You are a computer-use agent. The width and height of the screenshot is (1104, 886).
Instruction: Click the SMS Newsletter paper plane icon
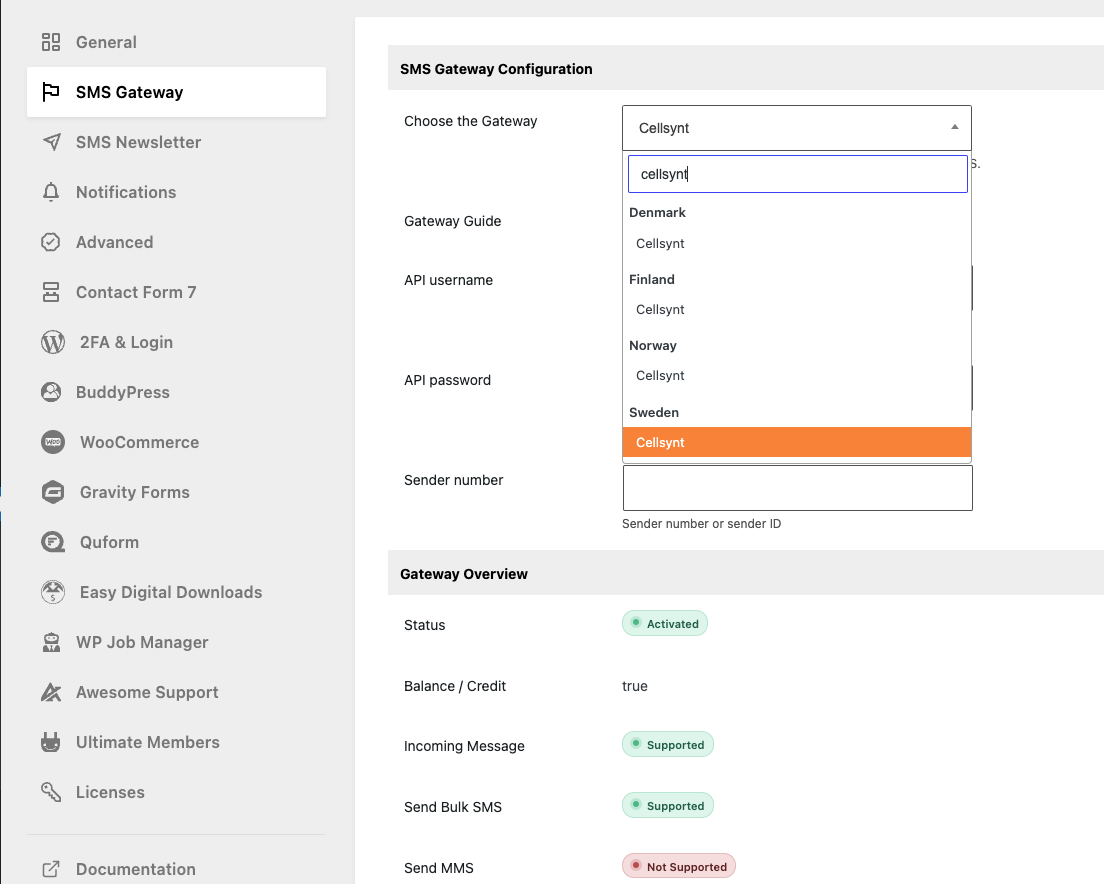tap(51, 142)
